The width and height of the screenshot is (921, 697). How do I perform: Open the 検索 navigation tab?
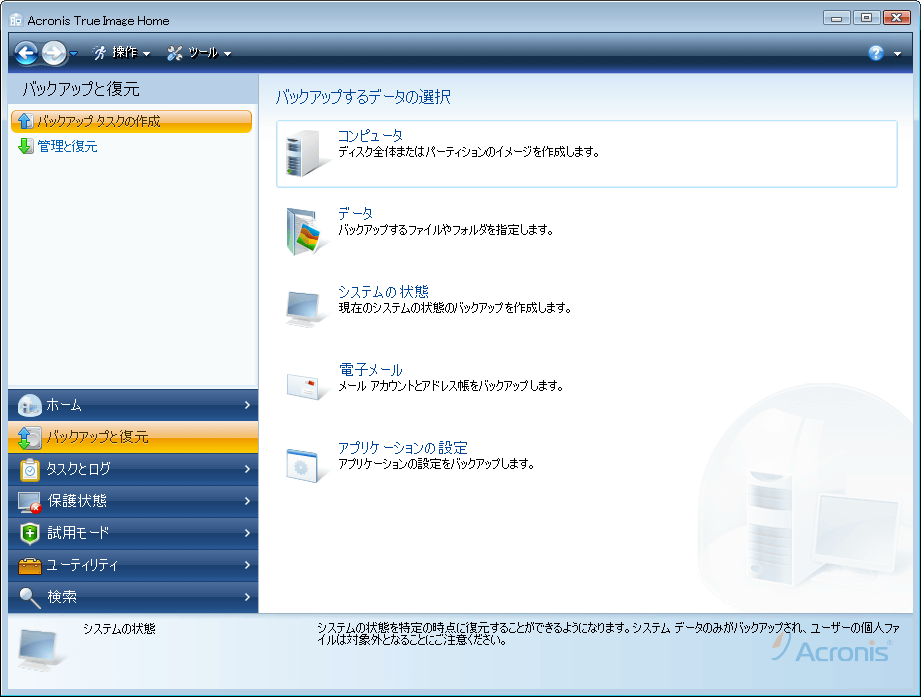(133, 597)
